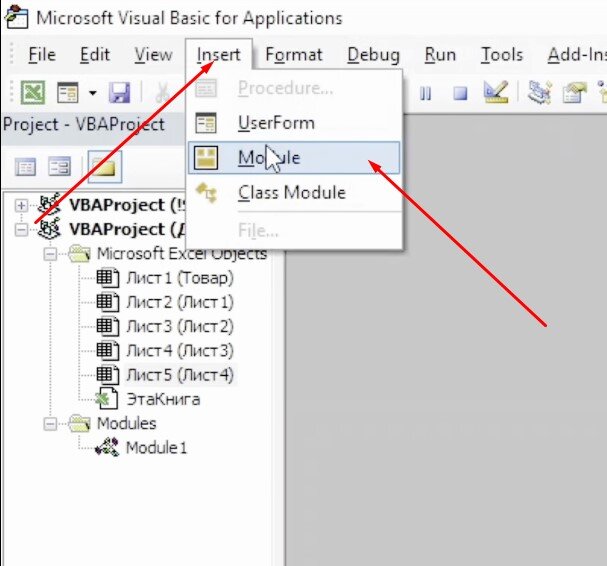The width and height of the screenshot is (607, 566).
Task: Collapse the Modules folder
Action: (50, 424)
